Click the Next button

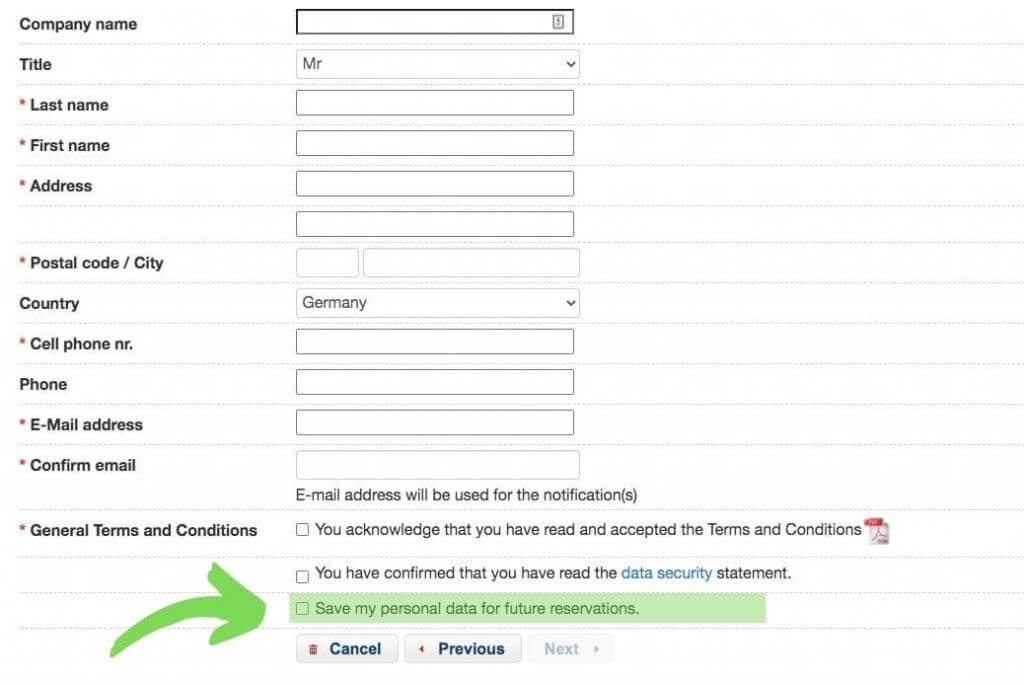coord(571,649)
